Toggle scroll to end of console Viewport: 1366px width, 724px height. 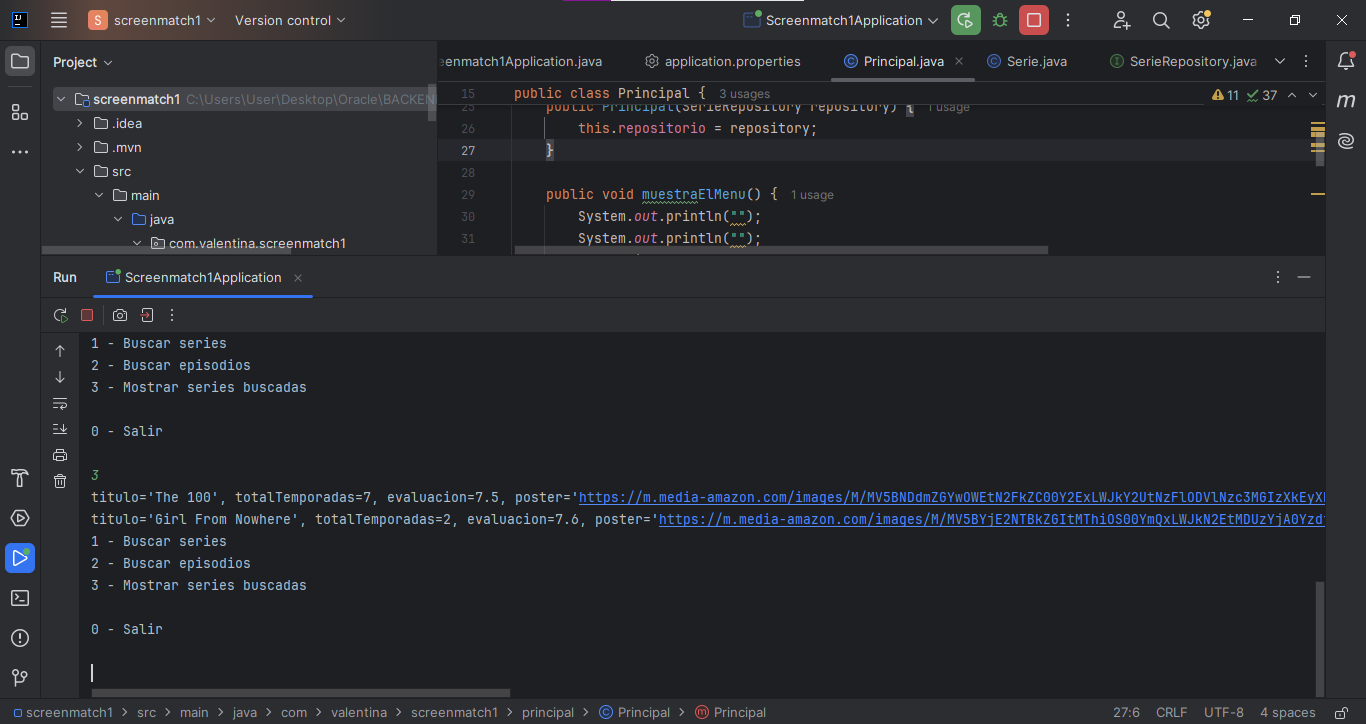[60, 429]
